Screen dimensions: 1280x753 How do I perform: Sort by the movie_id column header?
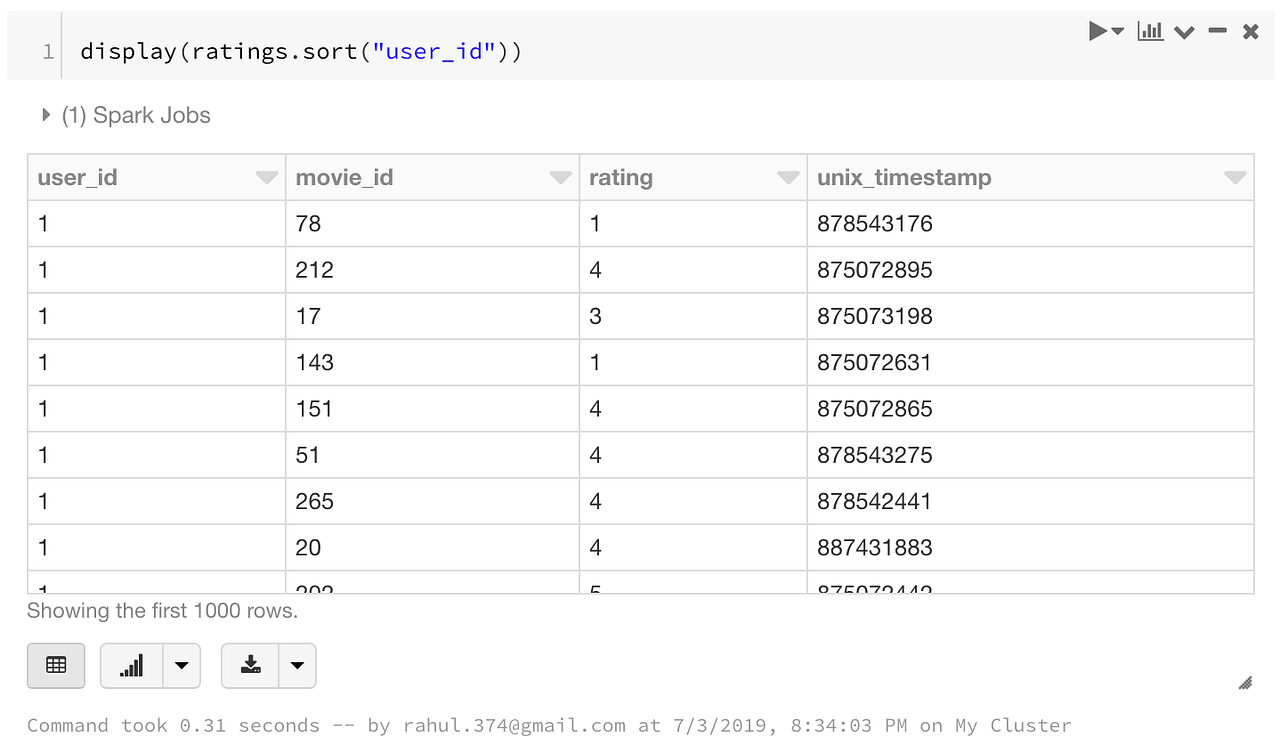(x=344, y=177)
